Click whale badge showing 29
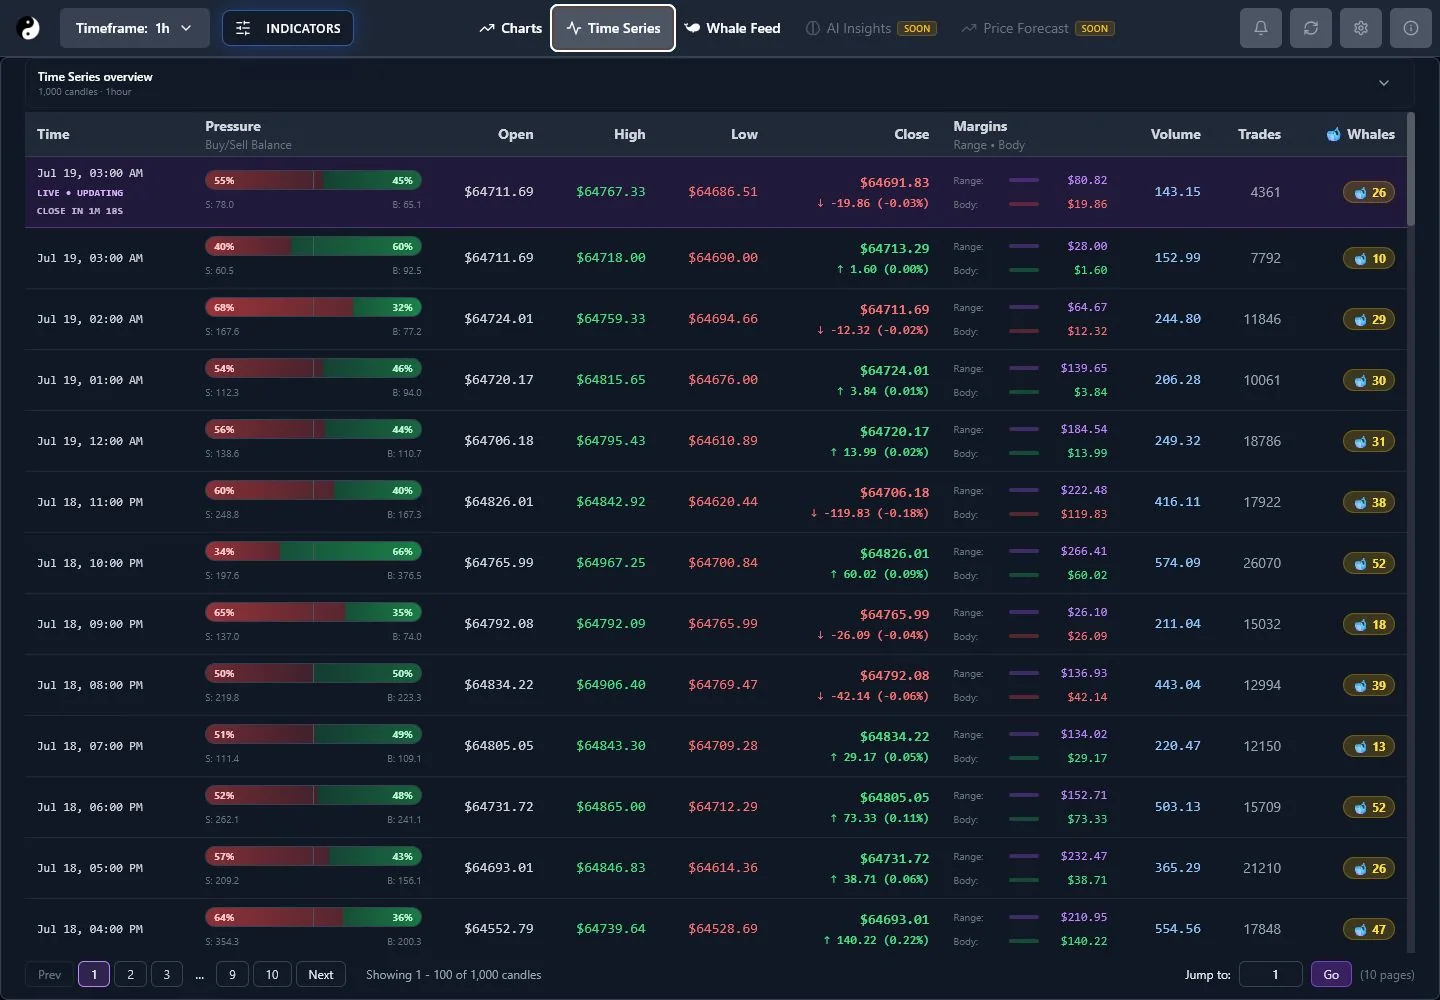 click(x=1369, y=319)
